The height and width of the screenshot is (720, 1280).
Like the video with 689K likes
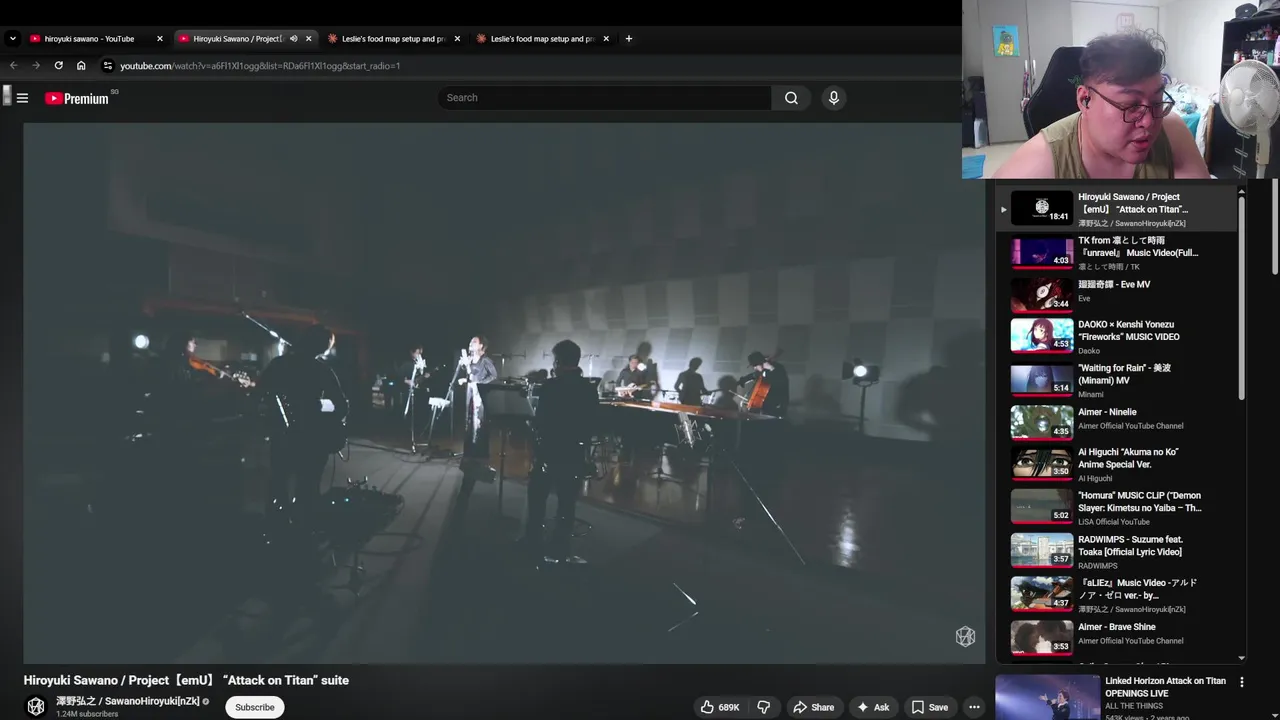pos(720,707)
